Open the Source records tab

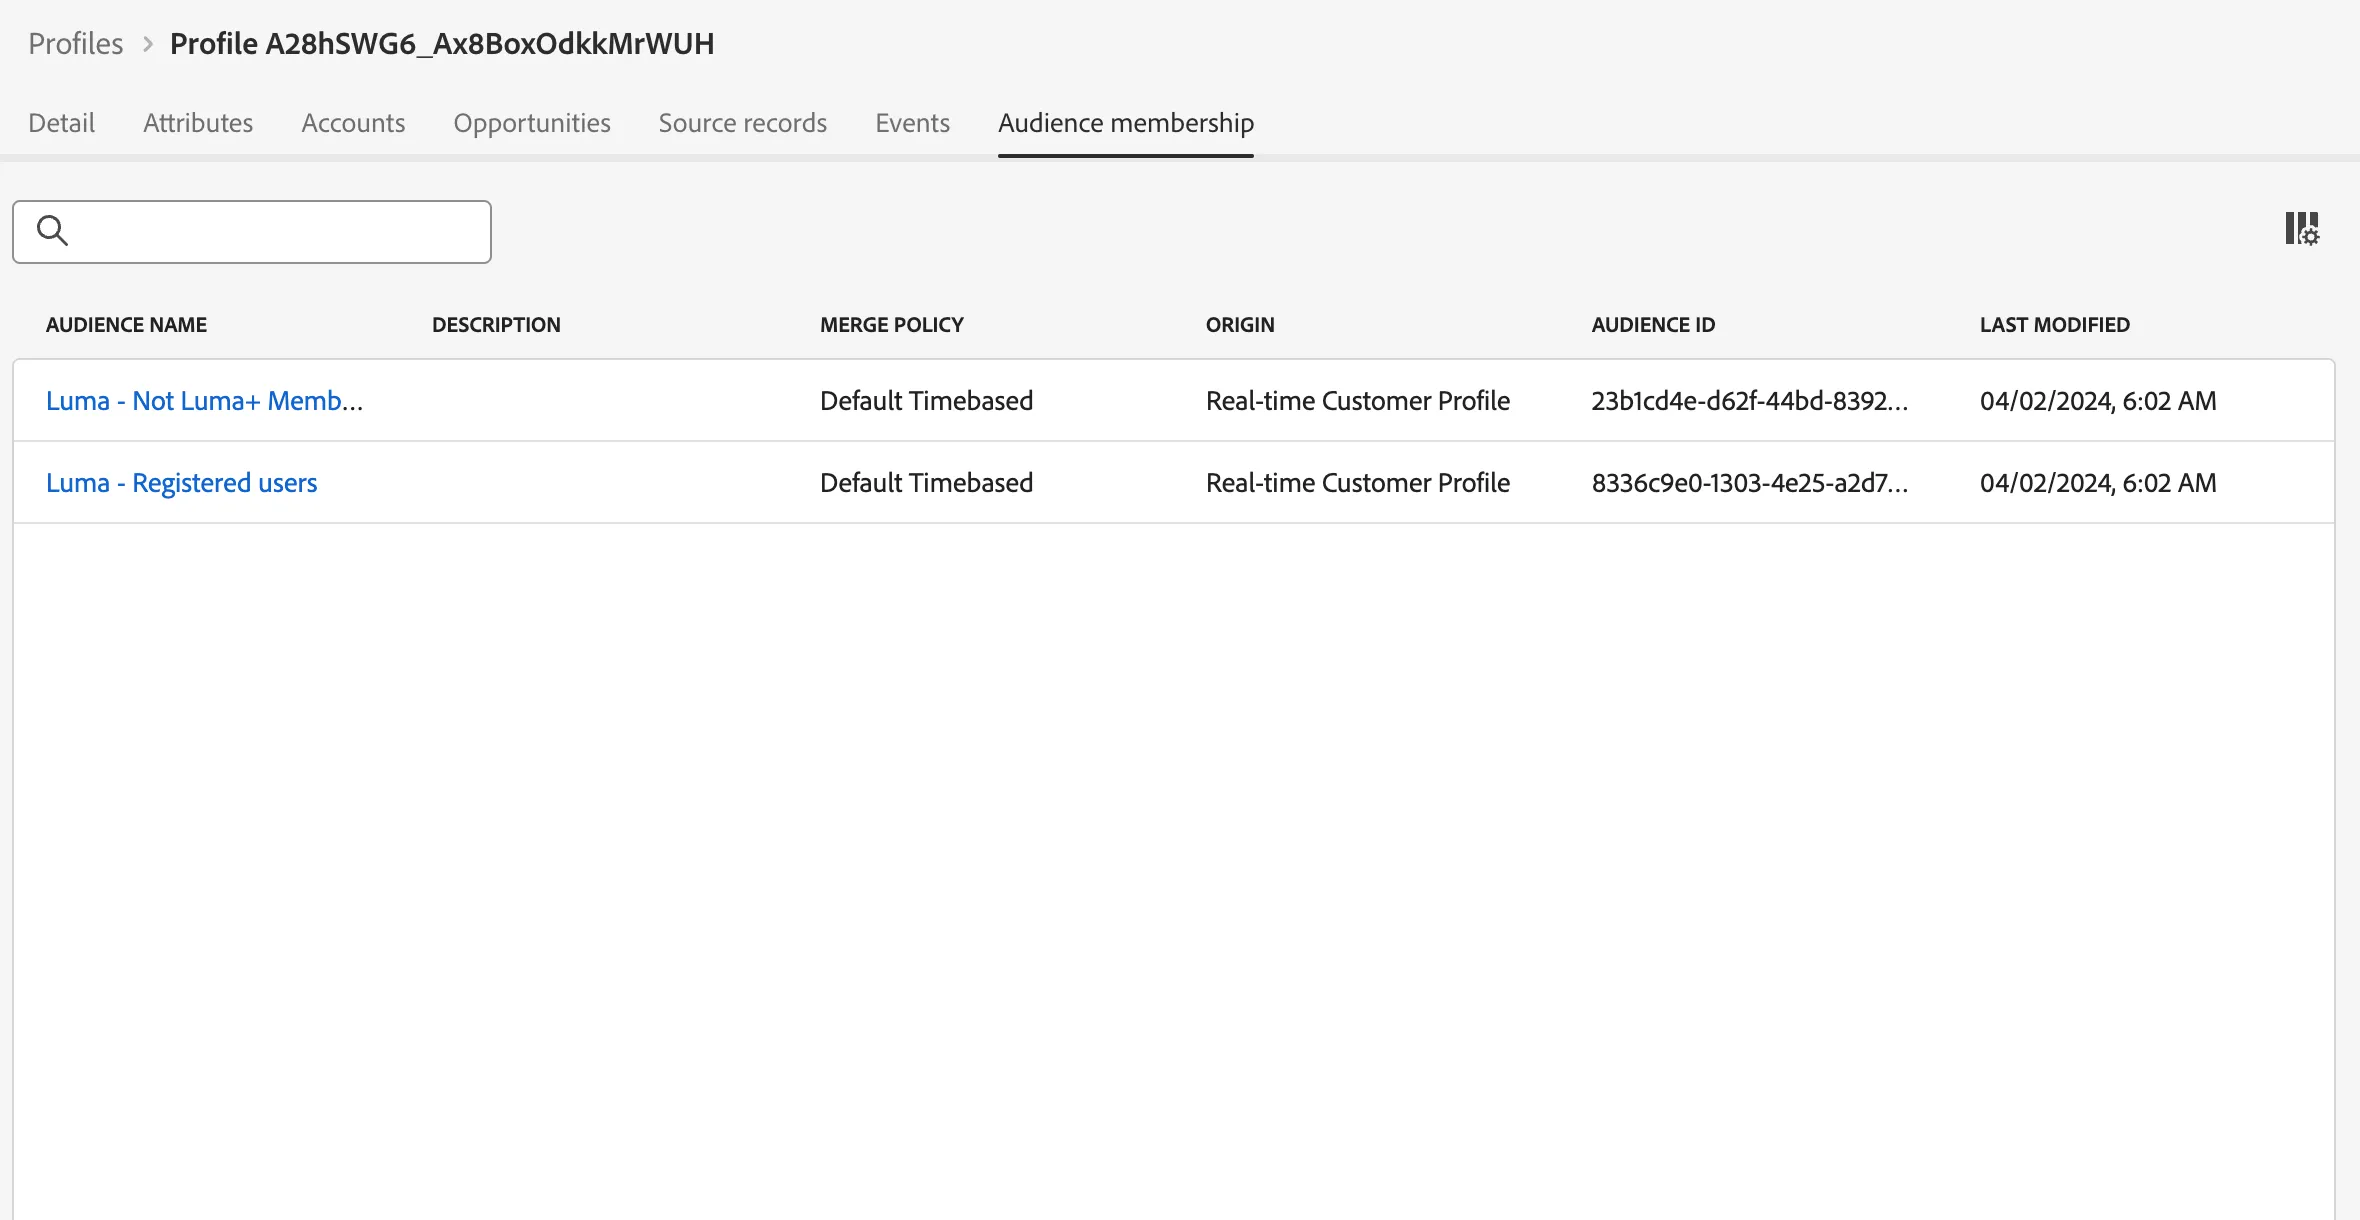pyautogui.click(x=743, y=123)
